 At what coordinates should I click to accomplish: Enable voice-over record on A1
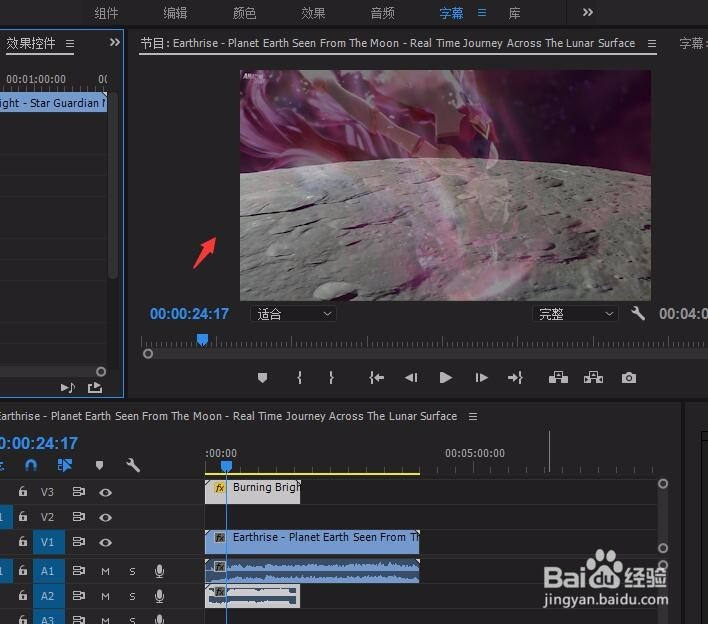(159, 571)
